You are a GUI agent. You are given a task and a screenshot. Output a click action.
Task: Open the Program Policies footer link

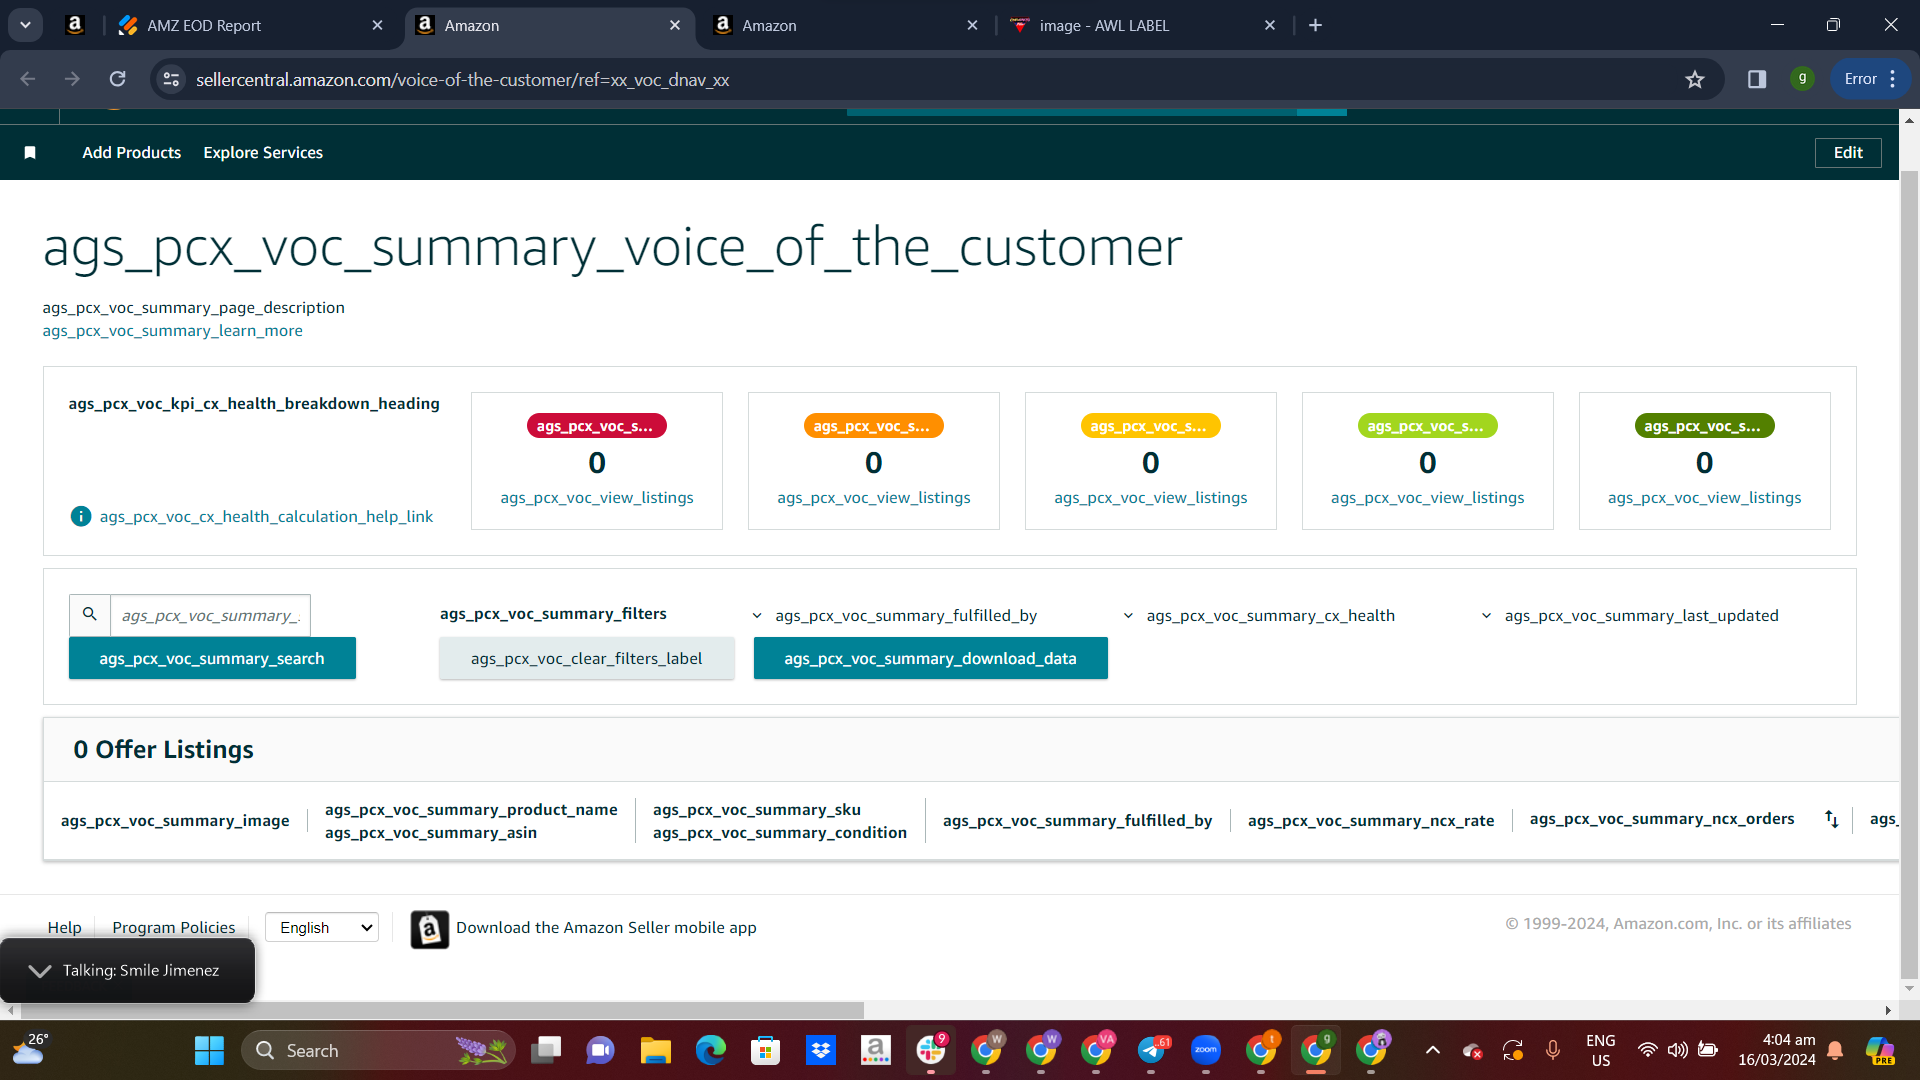click(174, 927)
